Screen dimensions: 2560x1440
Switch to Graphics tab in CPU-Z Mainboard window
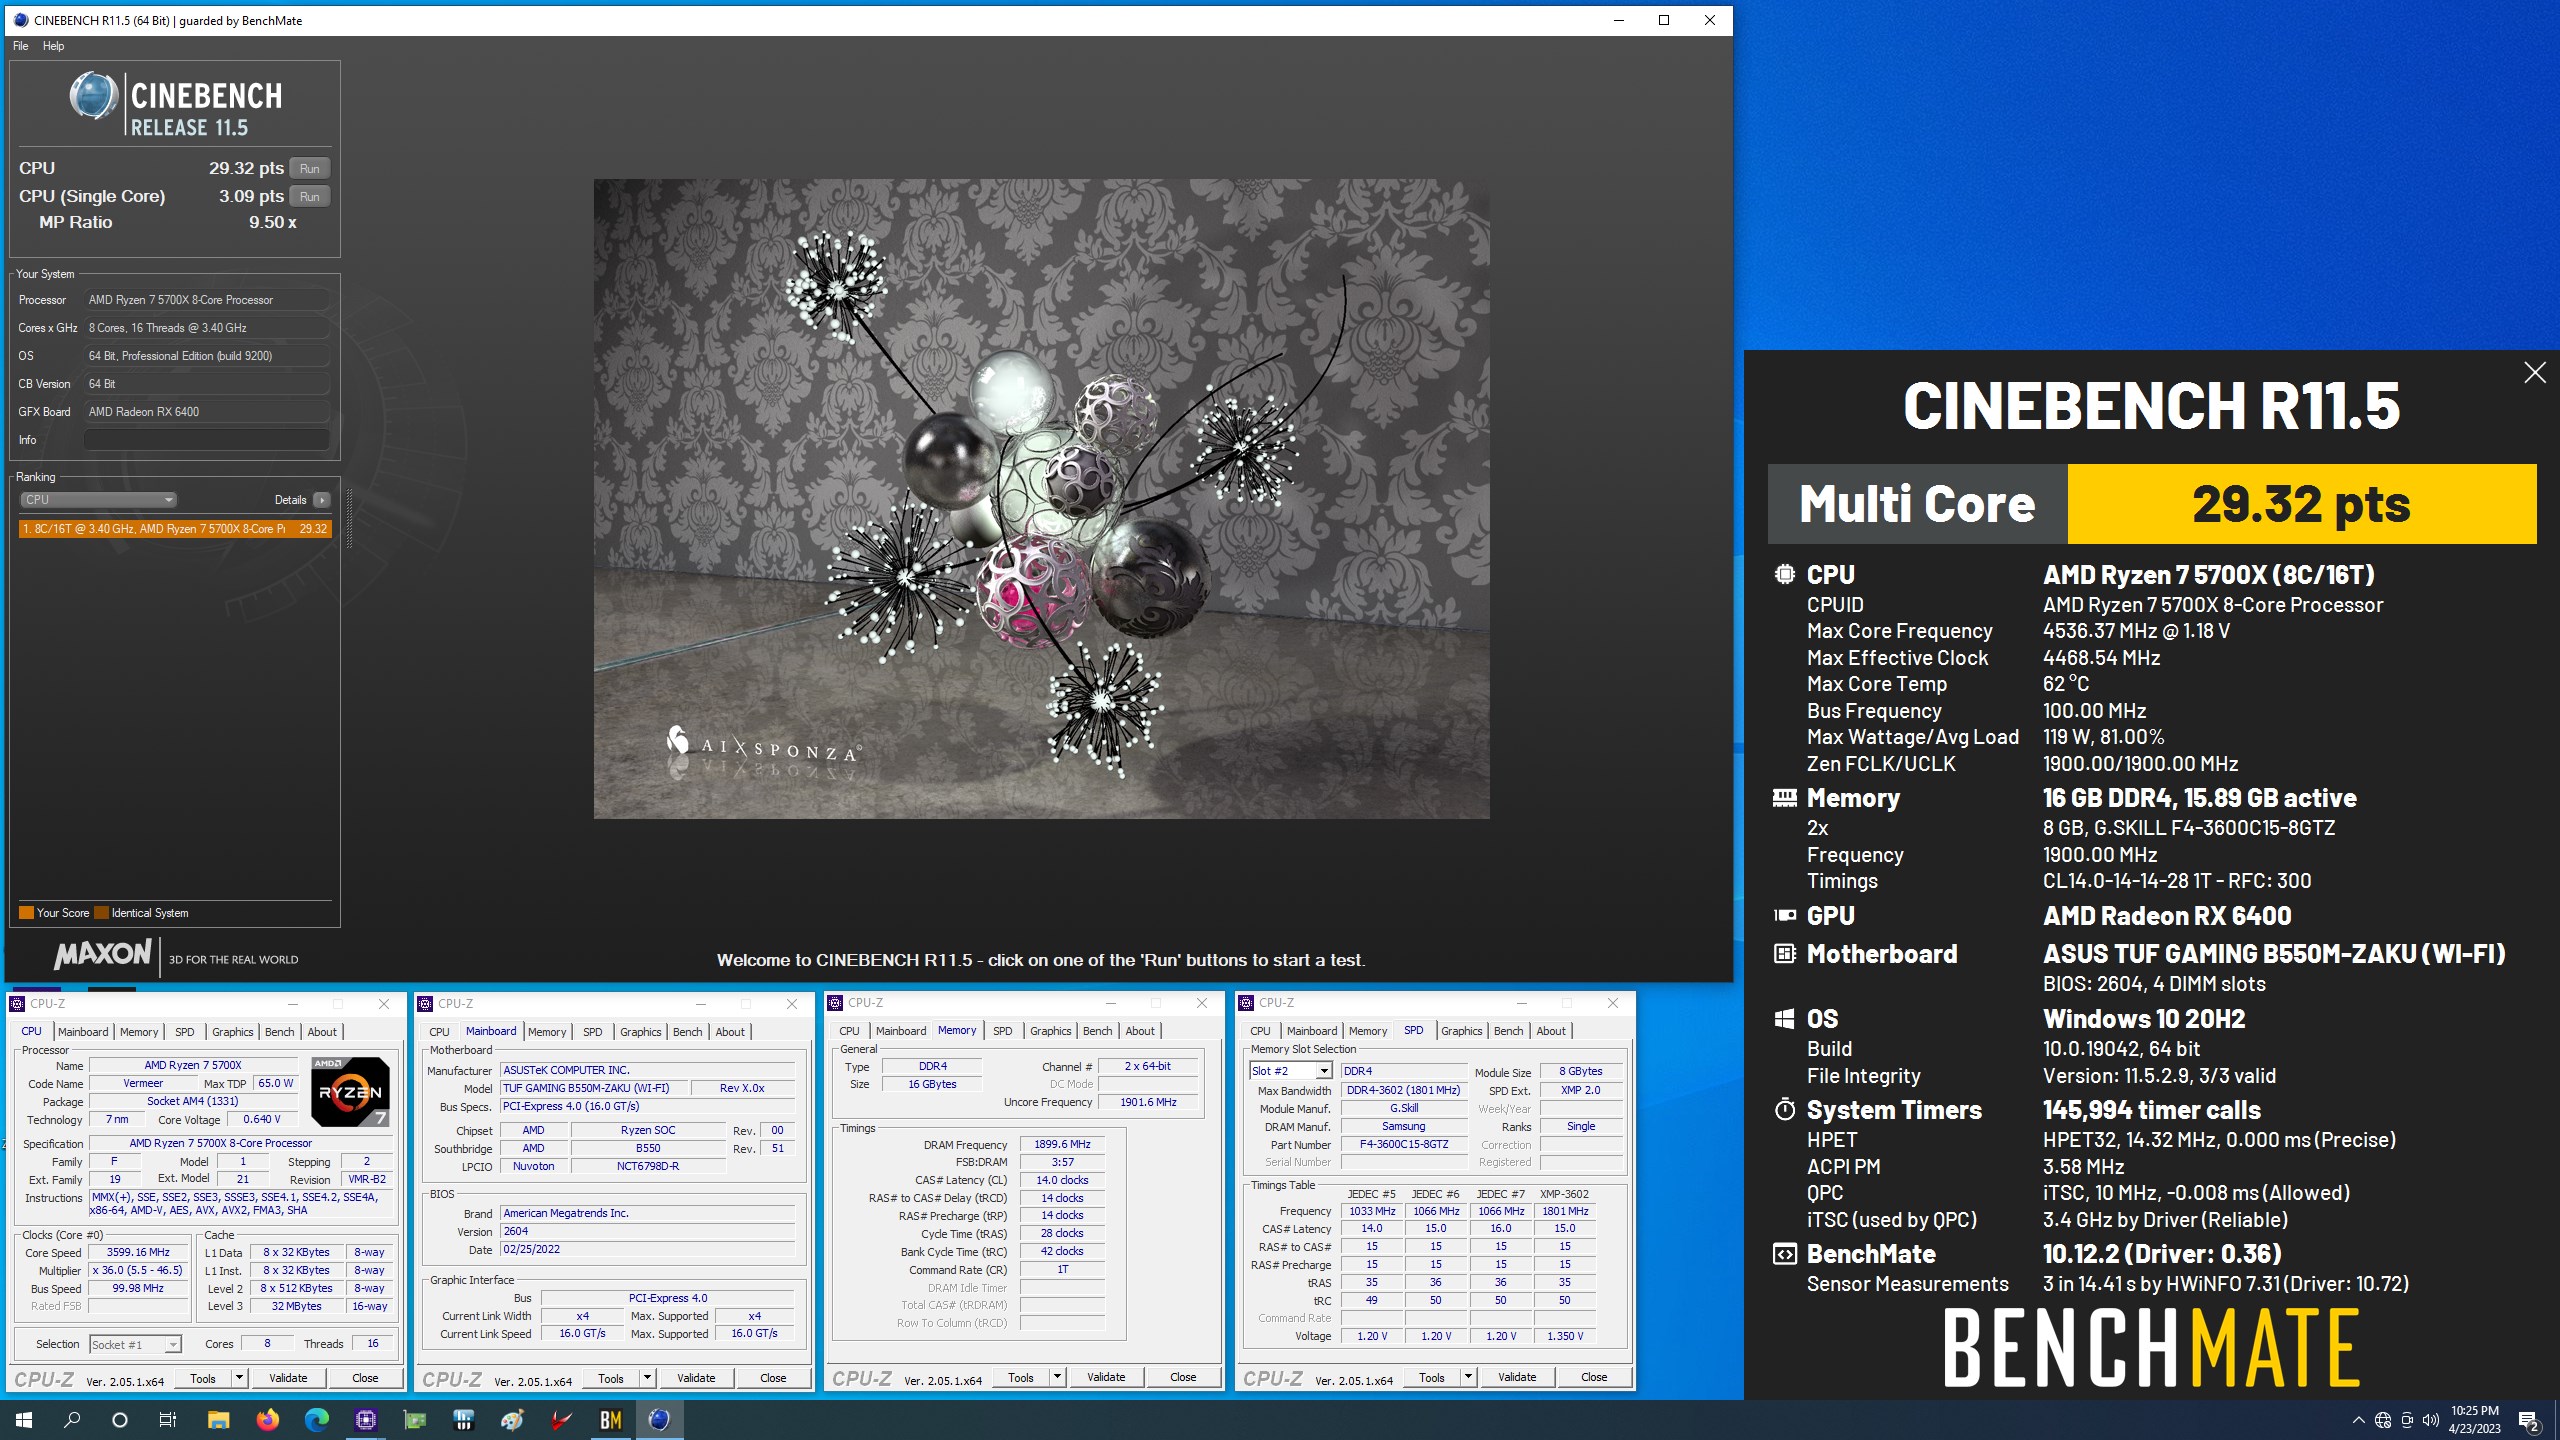tap(640, 1032)
